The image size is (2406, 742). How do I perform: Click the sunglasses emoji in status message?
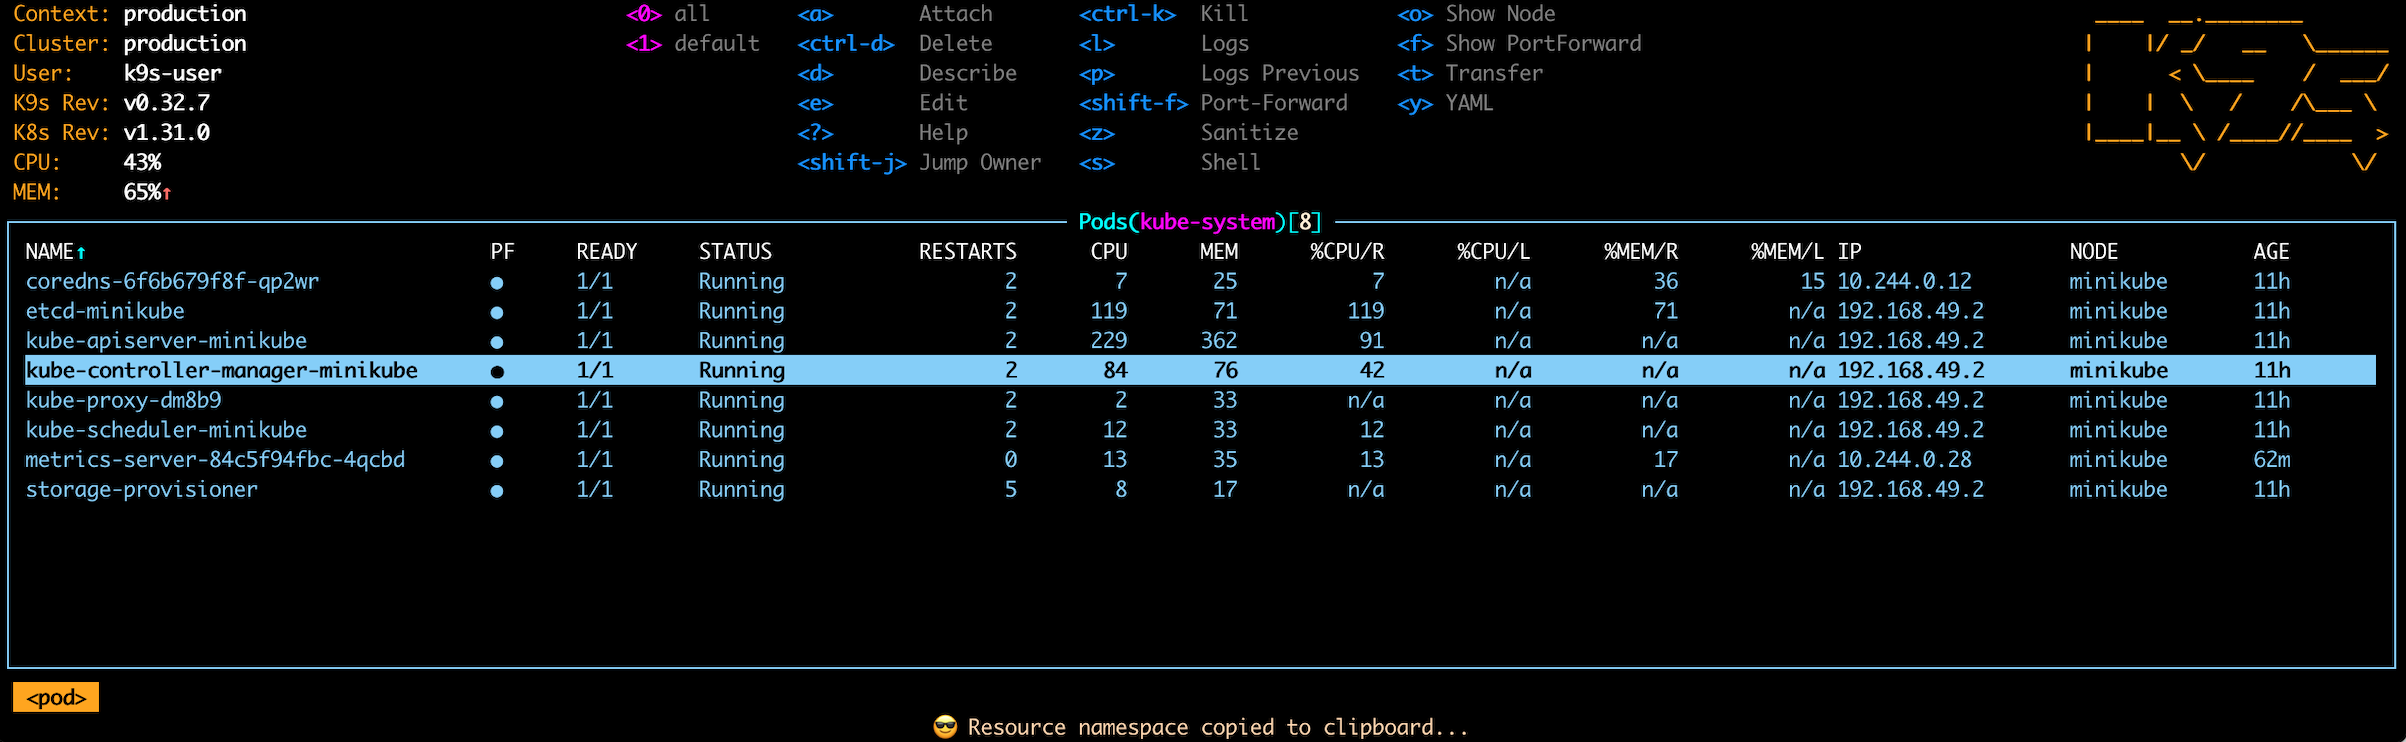[x=945, y=727]
